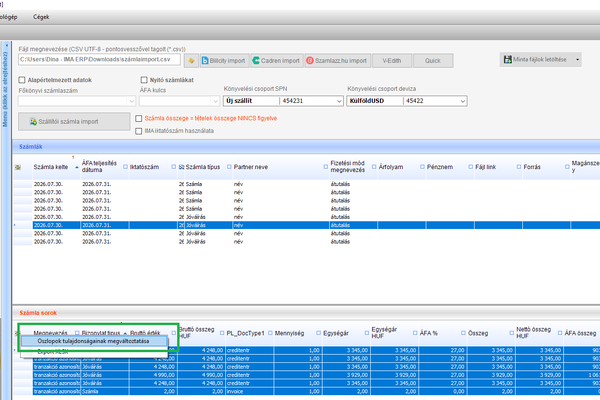The width and height of the screenshot is (600, 400).
Task: Click the Számla sorok section header
Action: point(306,313)
